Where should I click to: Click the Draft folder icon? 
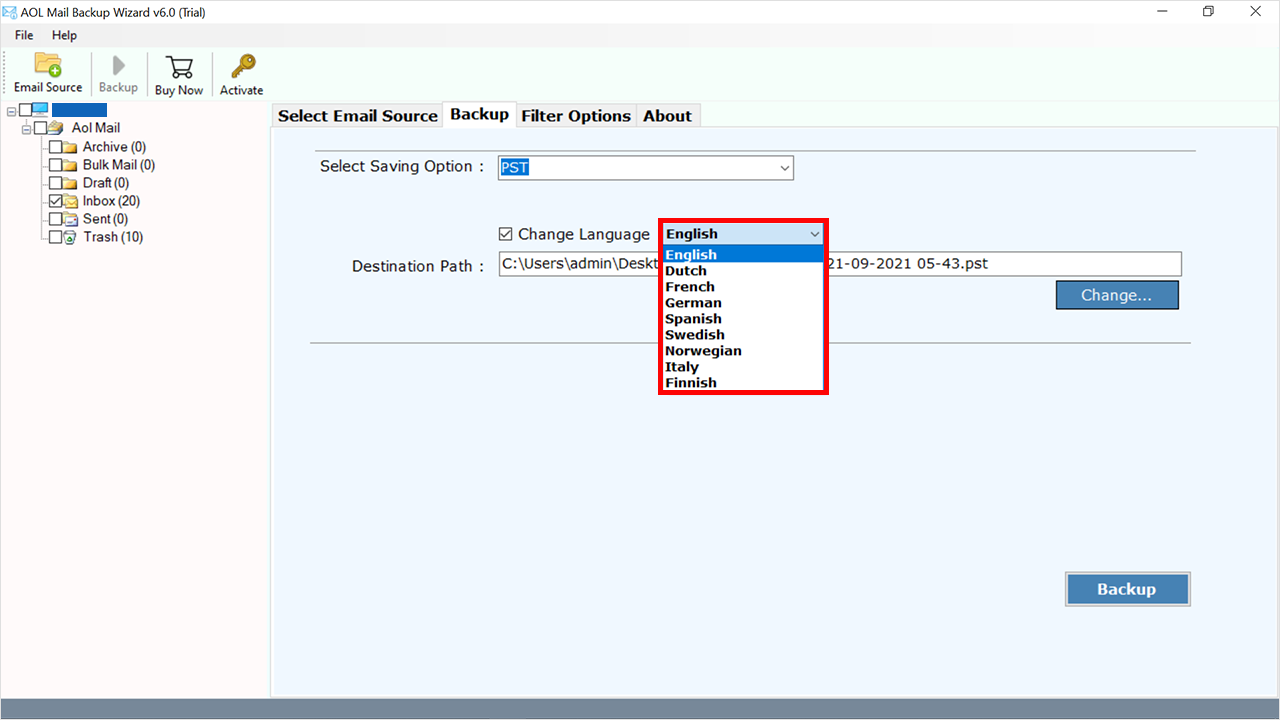[71, 183]
